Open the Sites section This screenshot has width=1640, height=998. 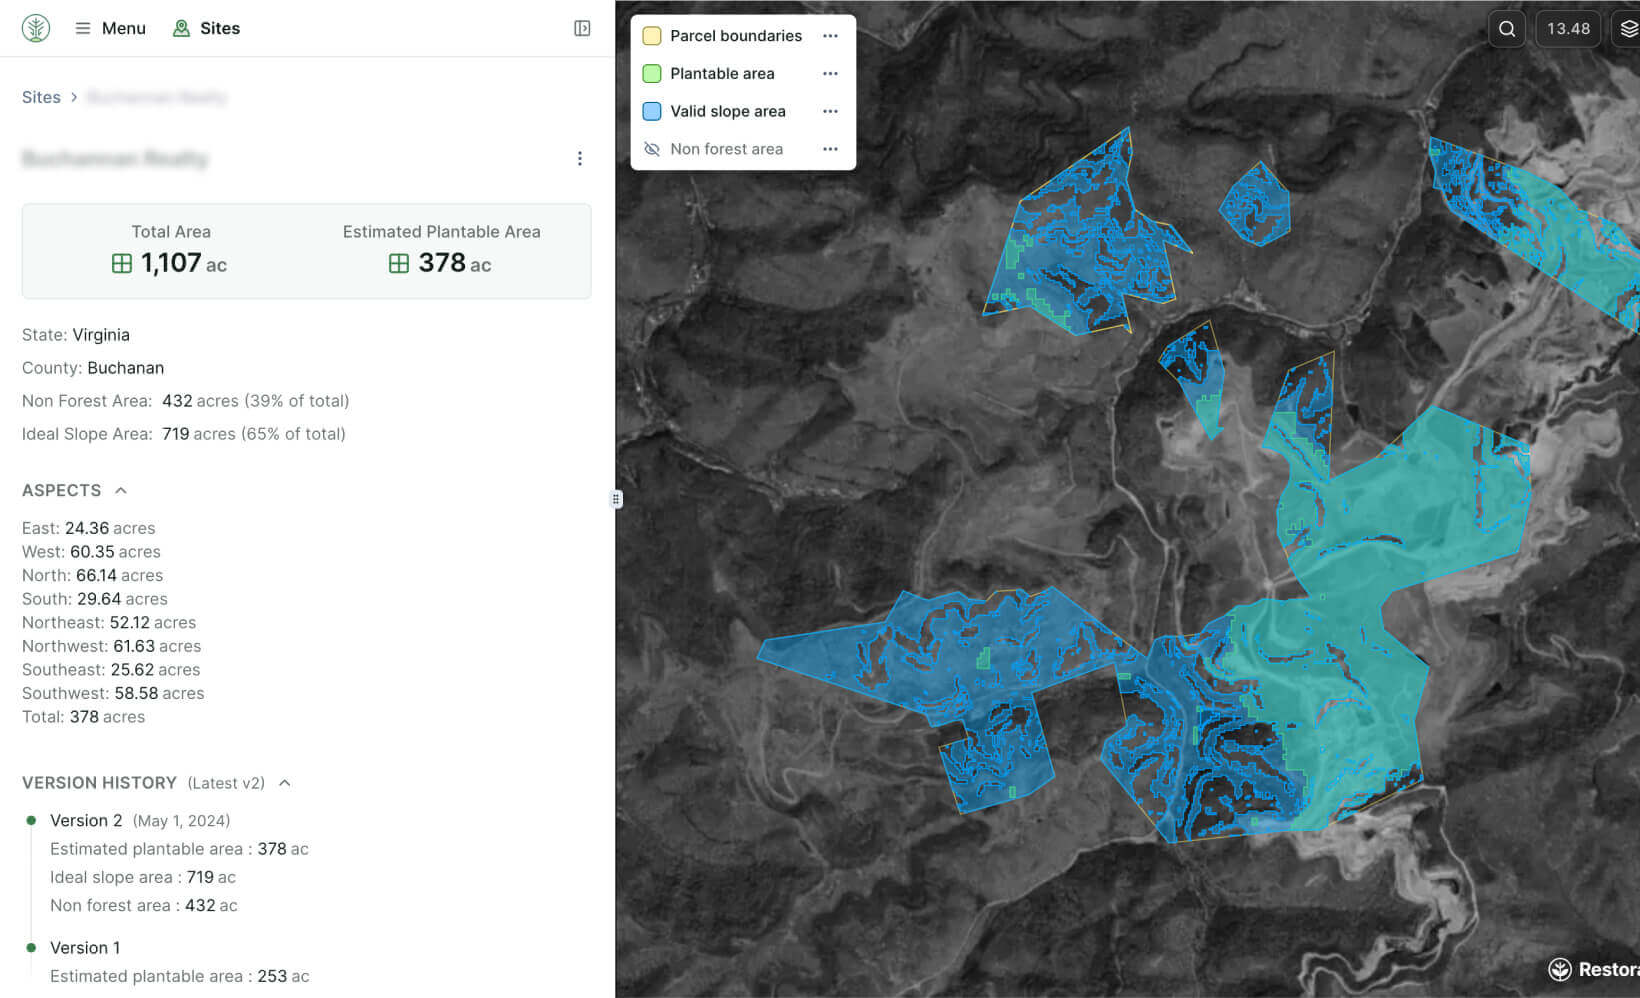206,28
